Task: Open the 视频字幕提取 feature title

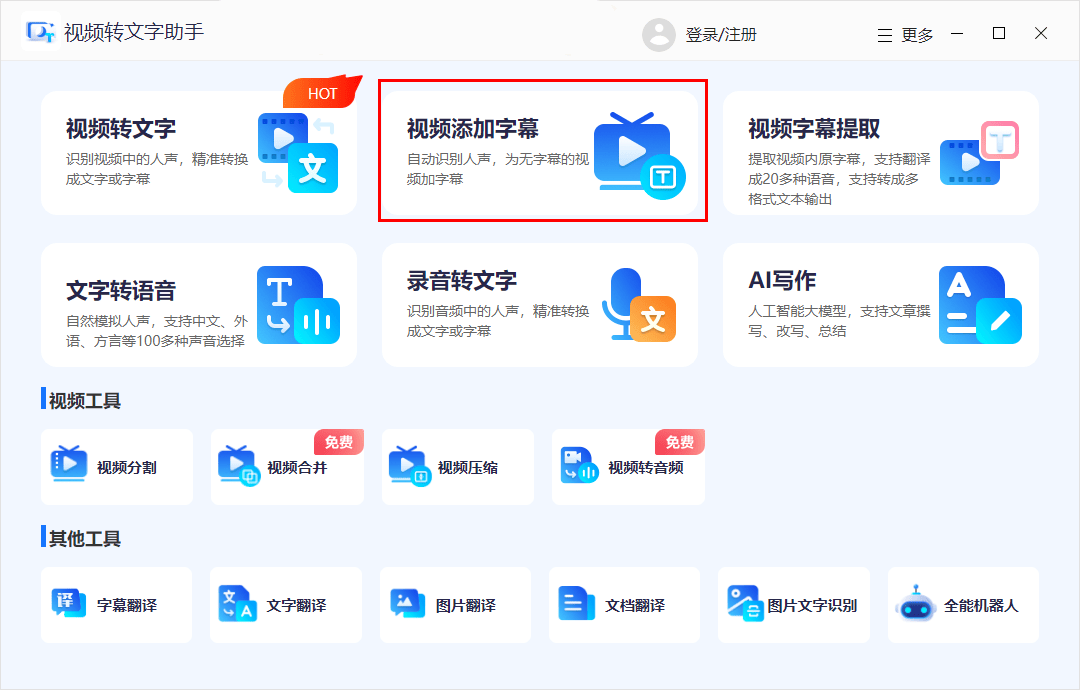Action: (x=814, y=129)
